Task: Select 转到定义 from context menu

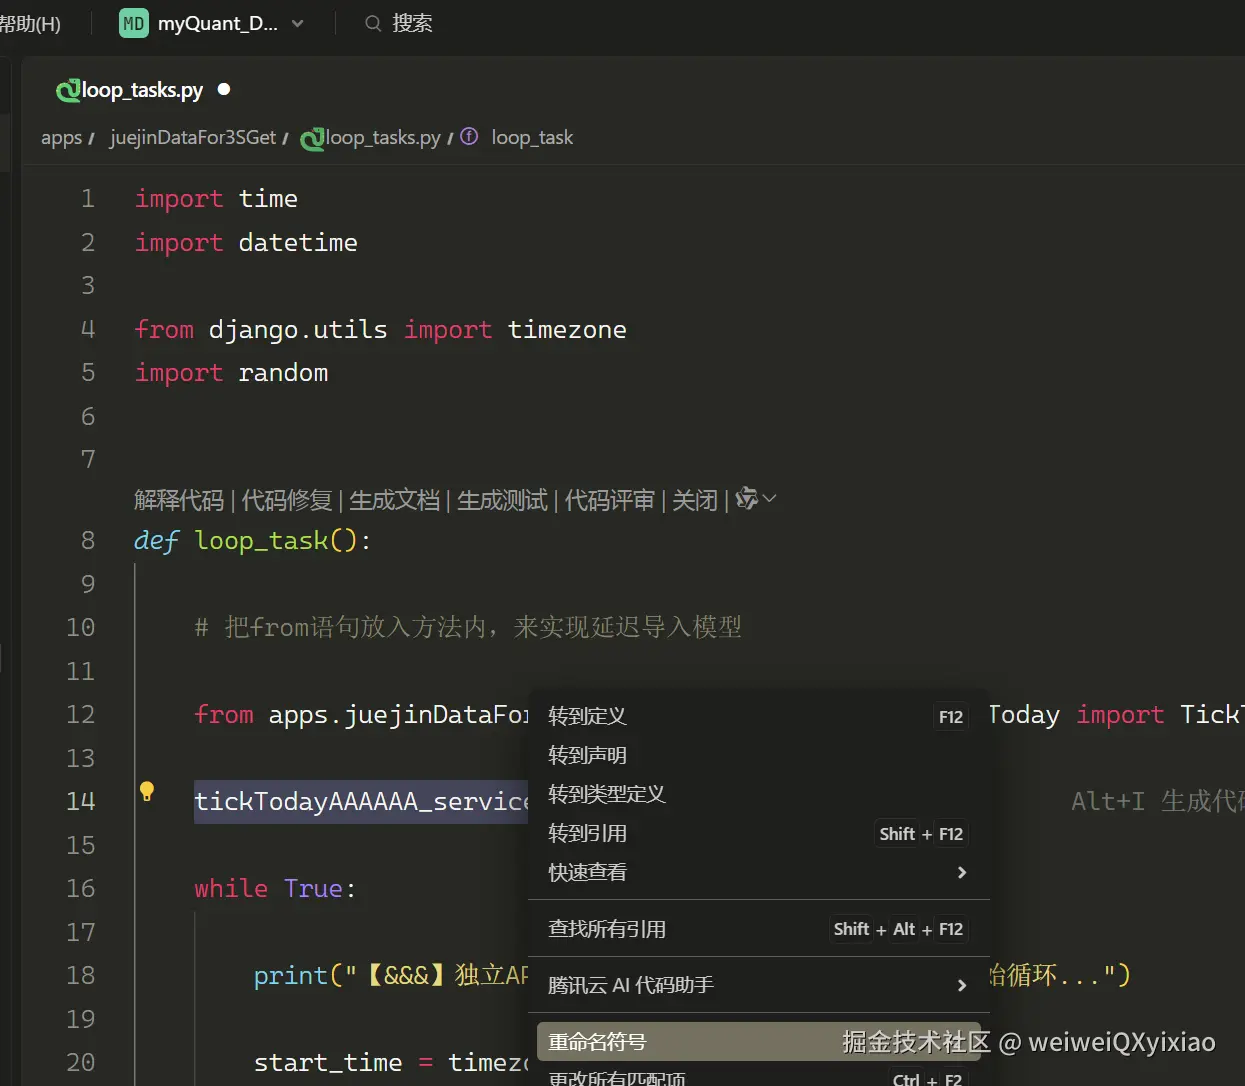Action: (587, 716)
